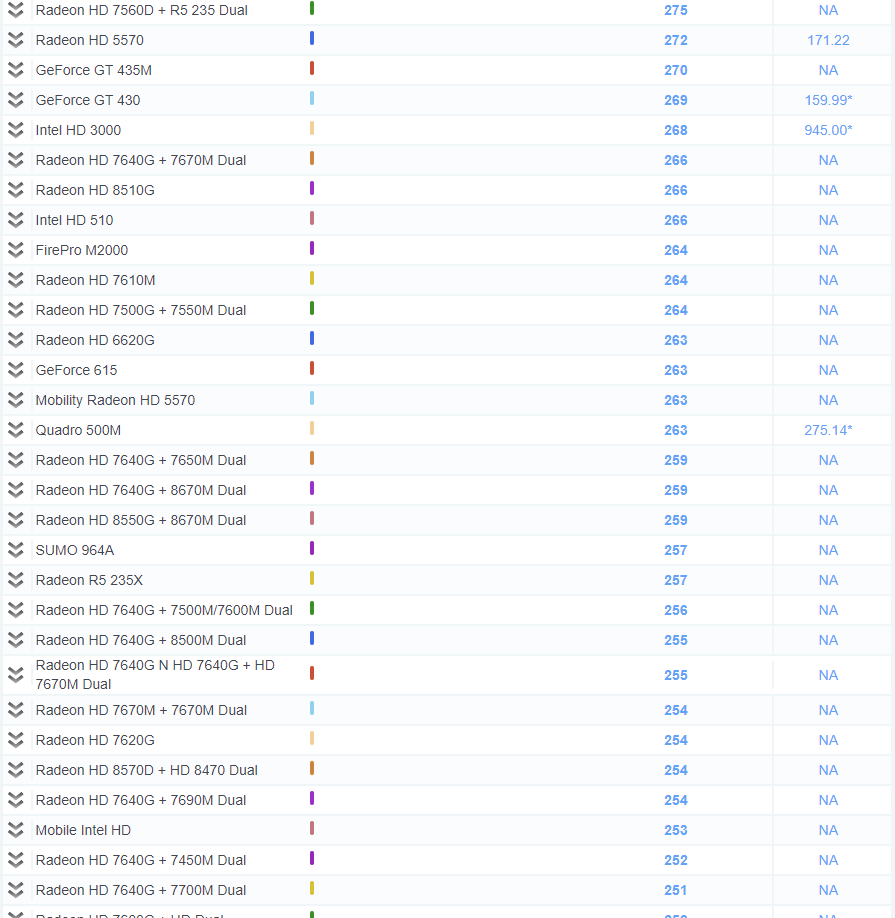The height and width of the screenshot is (918, 895).
Task: Expand the Radeon HD 8510G row chevron
Action: coord(16,190)
